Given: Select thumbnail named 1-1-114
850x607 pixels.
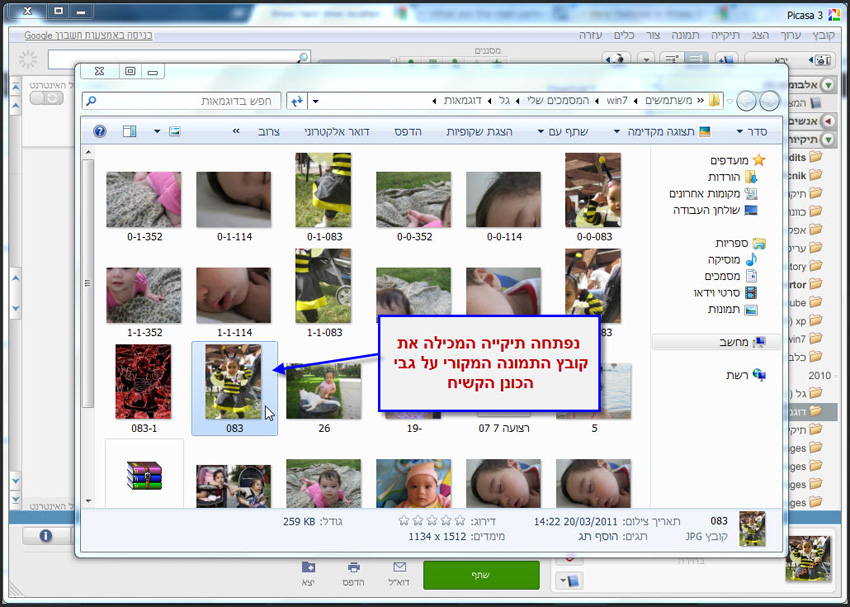Looking at the screenshot, I should 234,295.
